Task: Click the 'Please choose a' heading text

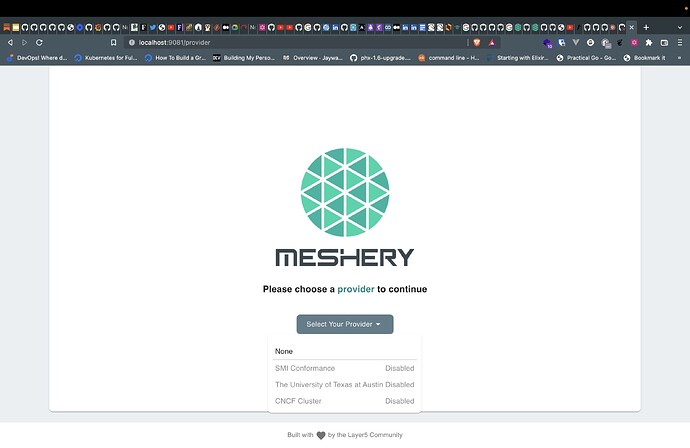Action: [299, 289]
